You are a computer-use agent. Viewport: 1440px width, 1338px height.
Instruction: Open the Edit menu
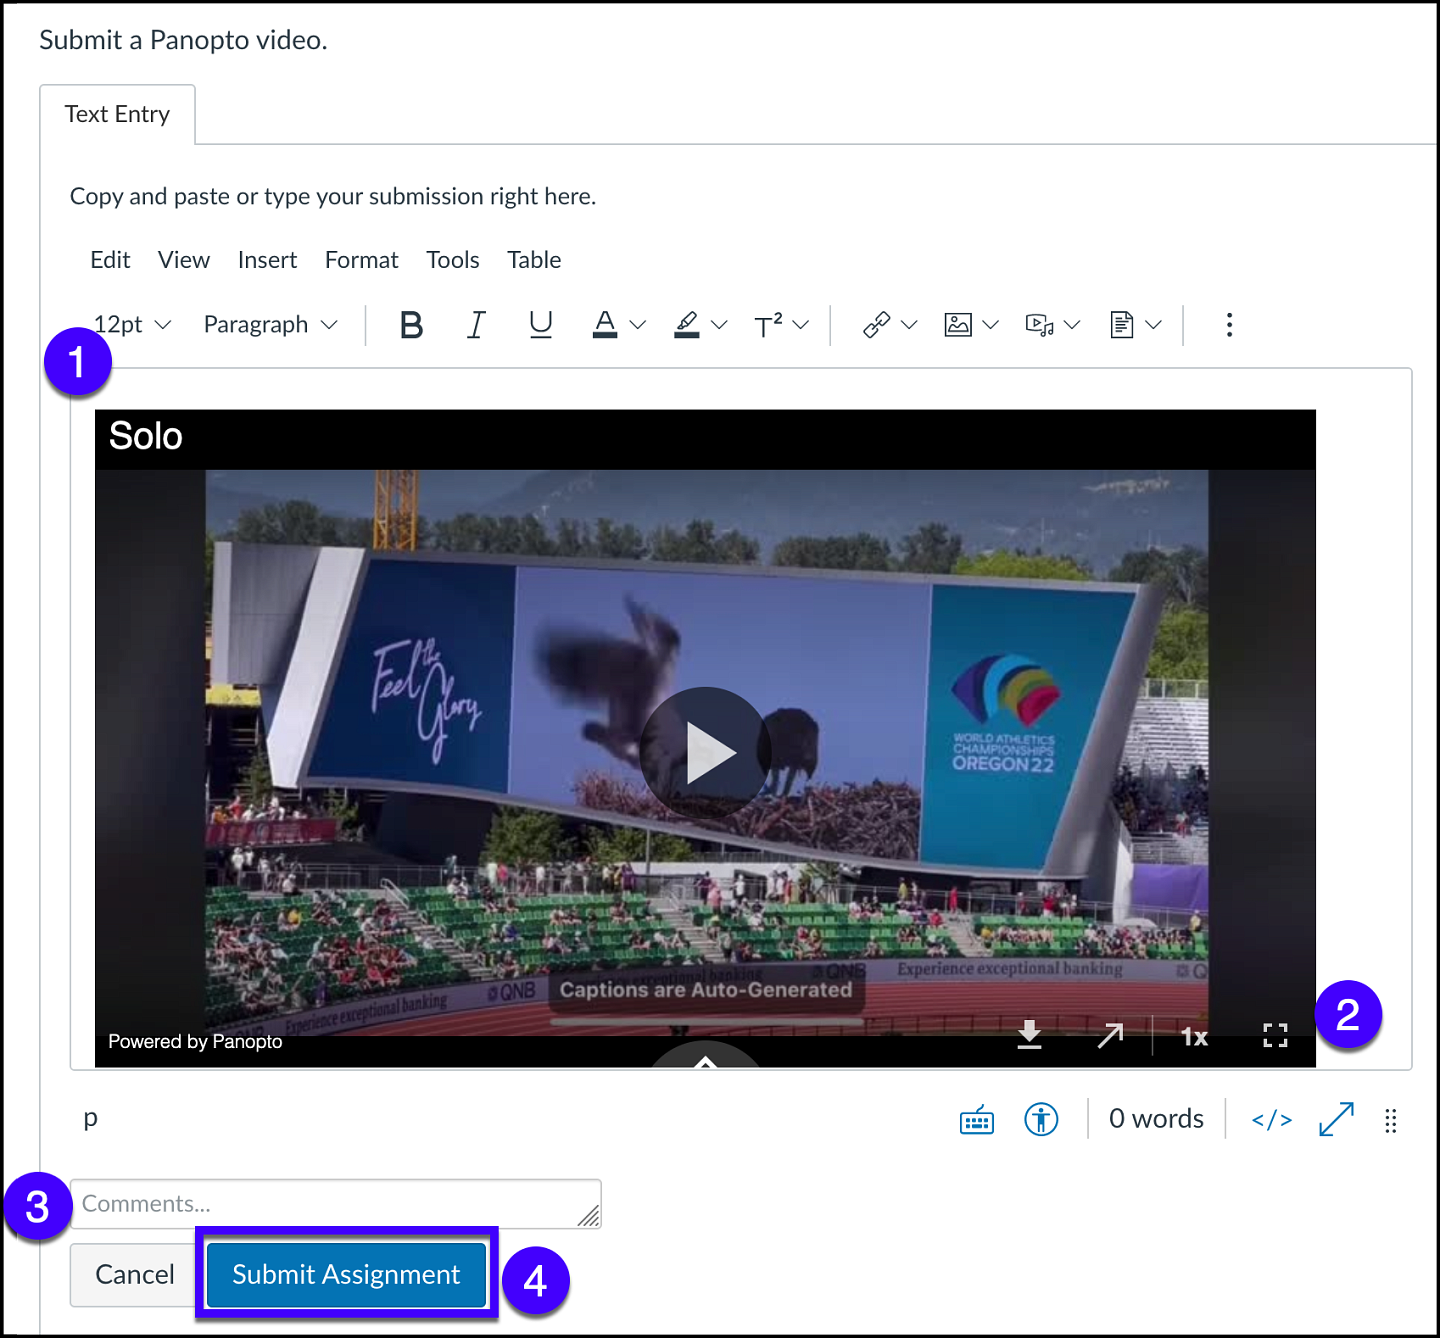pyautogui.click(x=110, y=260)
